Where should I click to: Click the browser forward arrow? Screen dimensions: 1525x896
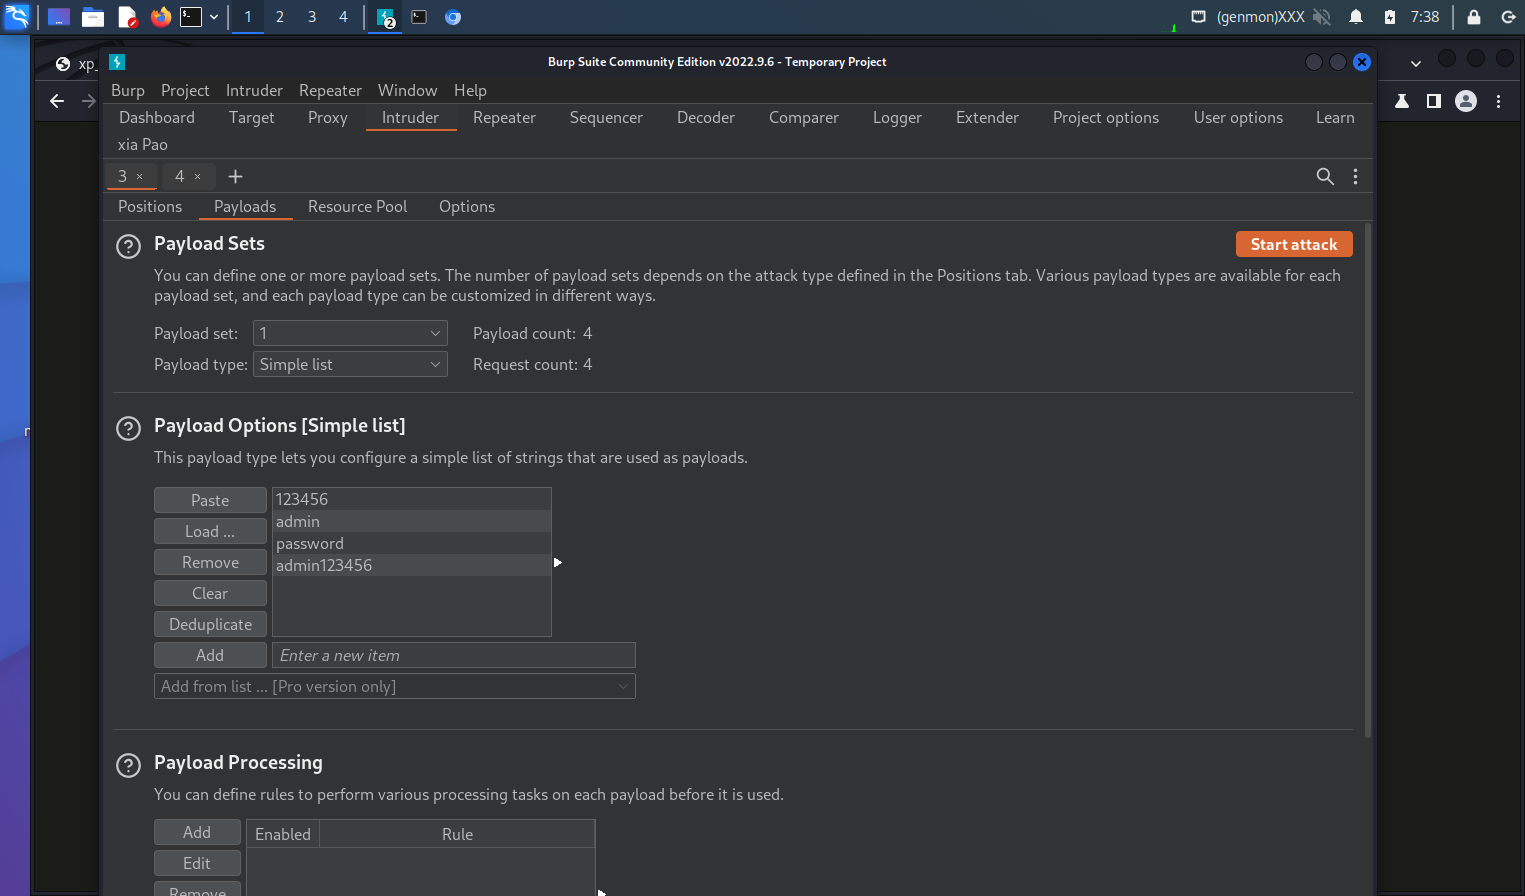pos(89,101)
